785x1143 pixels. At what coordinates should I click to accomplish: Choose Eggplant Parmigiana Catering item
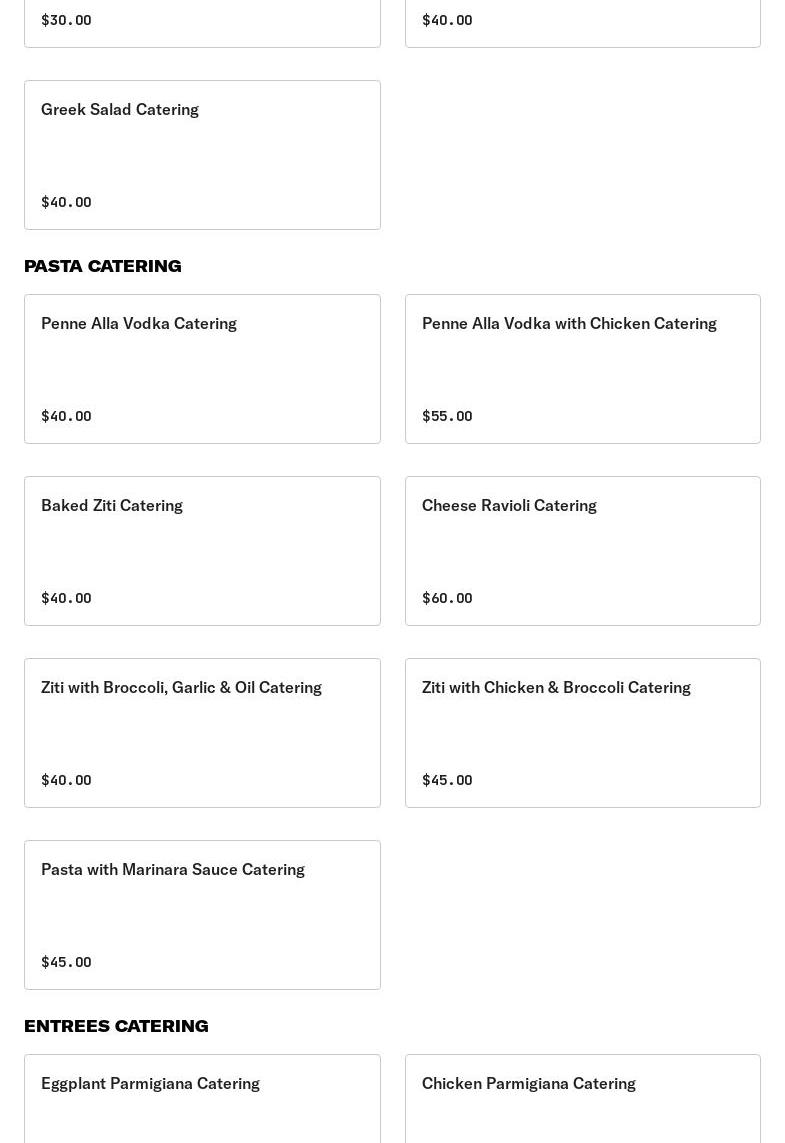[202, 1099]
